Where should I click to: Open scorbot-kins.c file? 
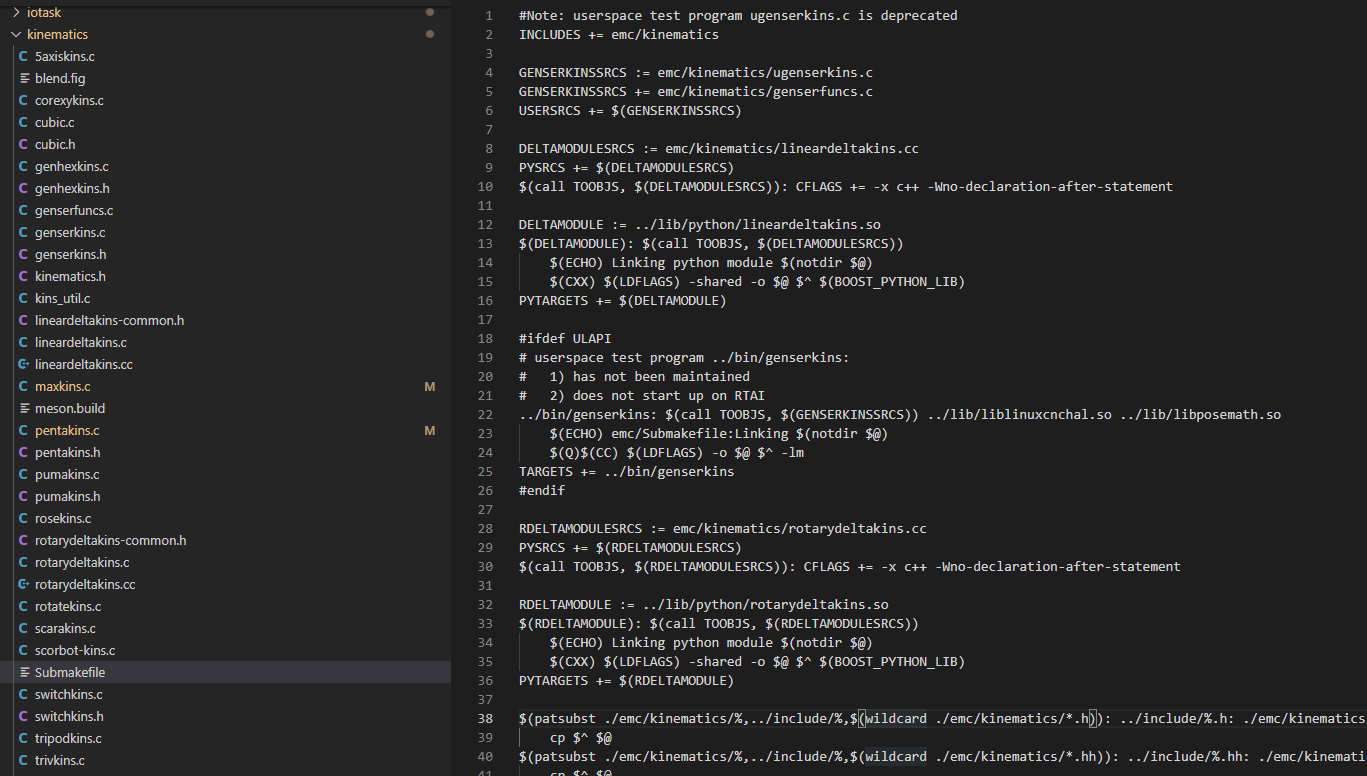click(75, 650)
